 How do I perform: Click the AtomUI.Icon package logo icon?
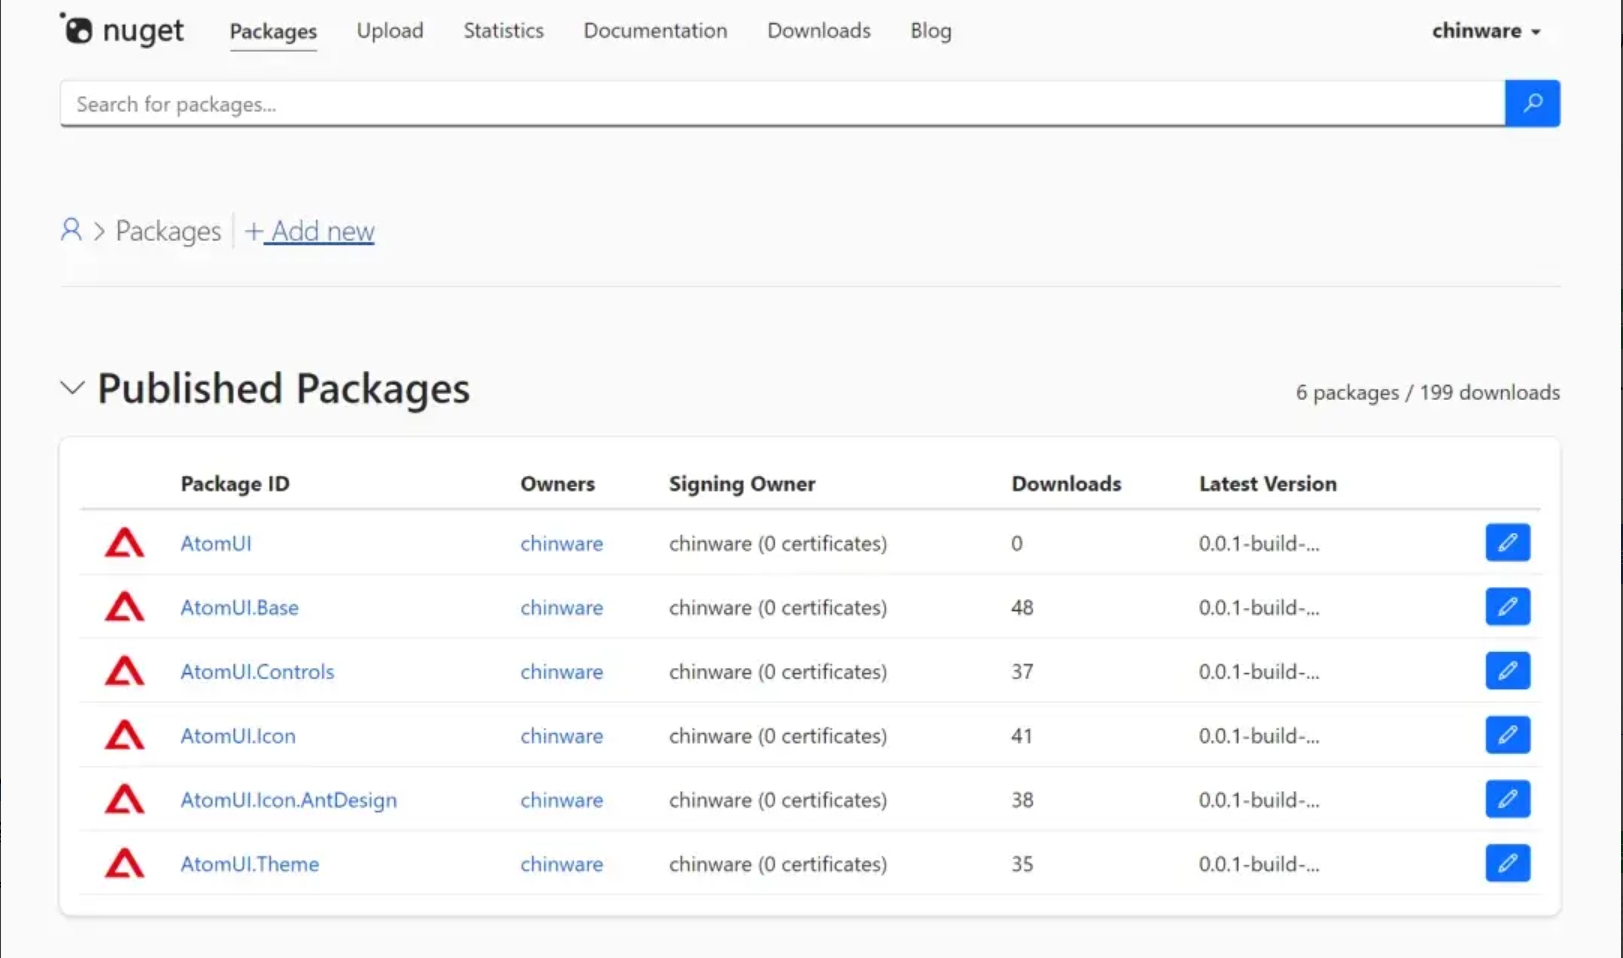coord(125,735)
